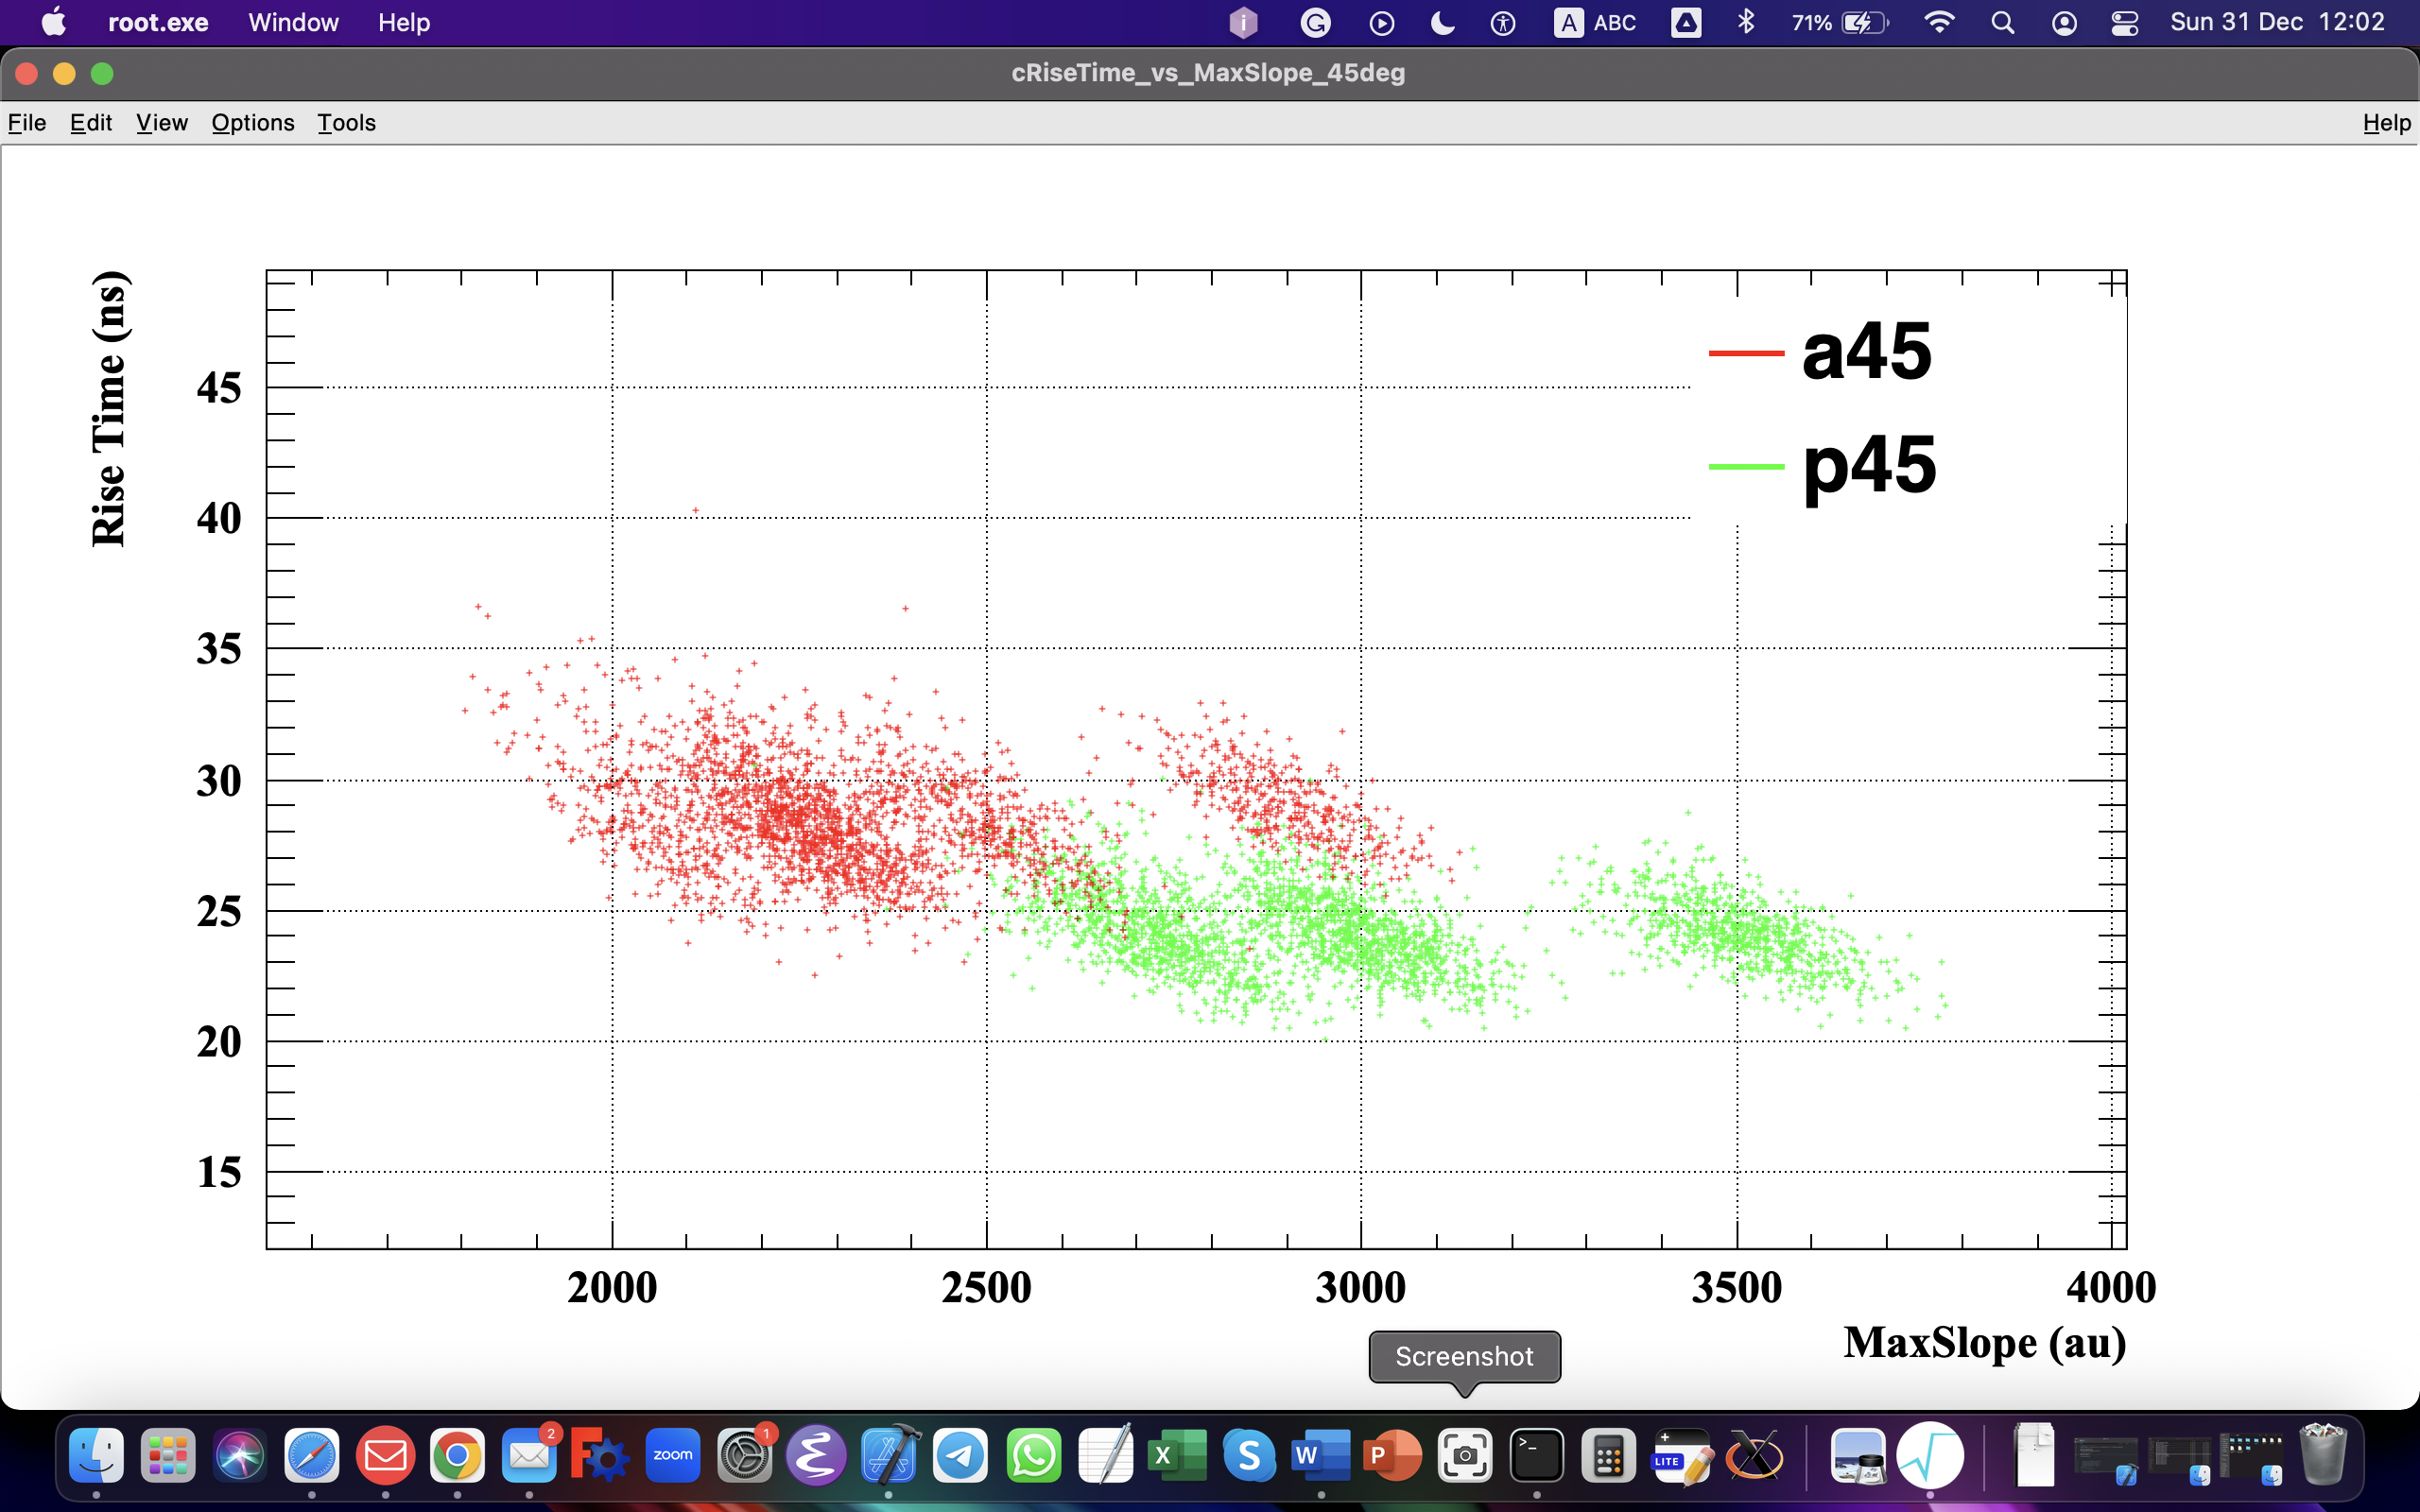Open Control Center toggles in the menu bar
The width and height of the screenshot is (2420, 1512).
point(2124,23)
